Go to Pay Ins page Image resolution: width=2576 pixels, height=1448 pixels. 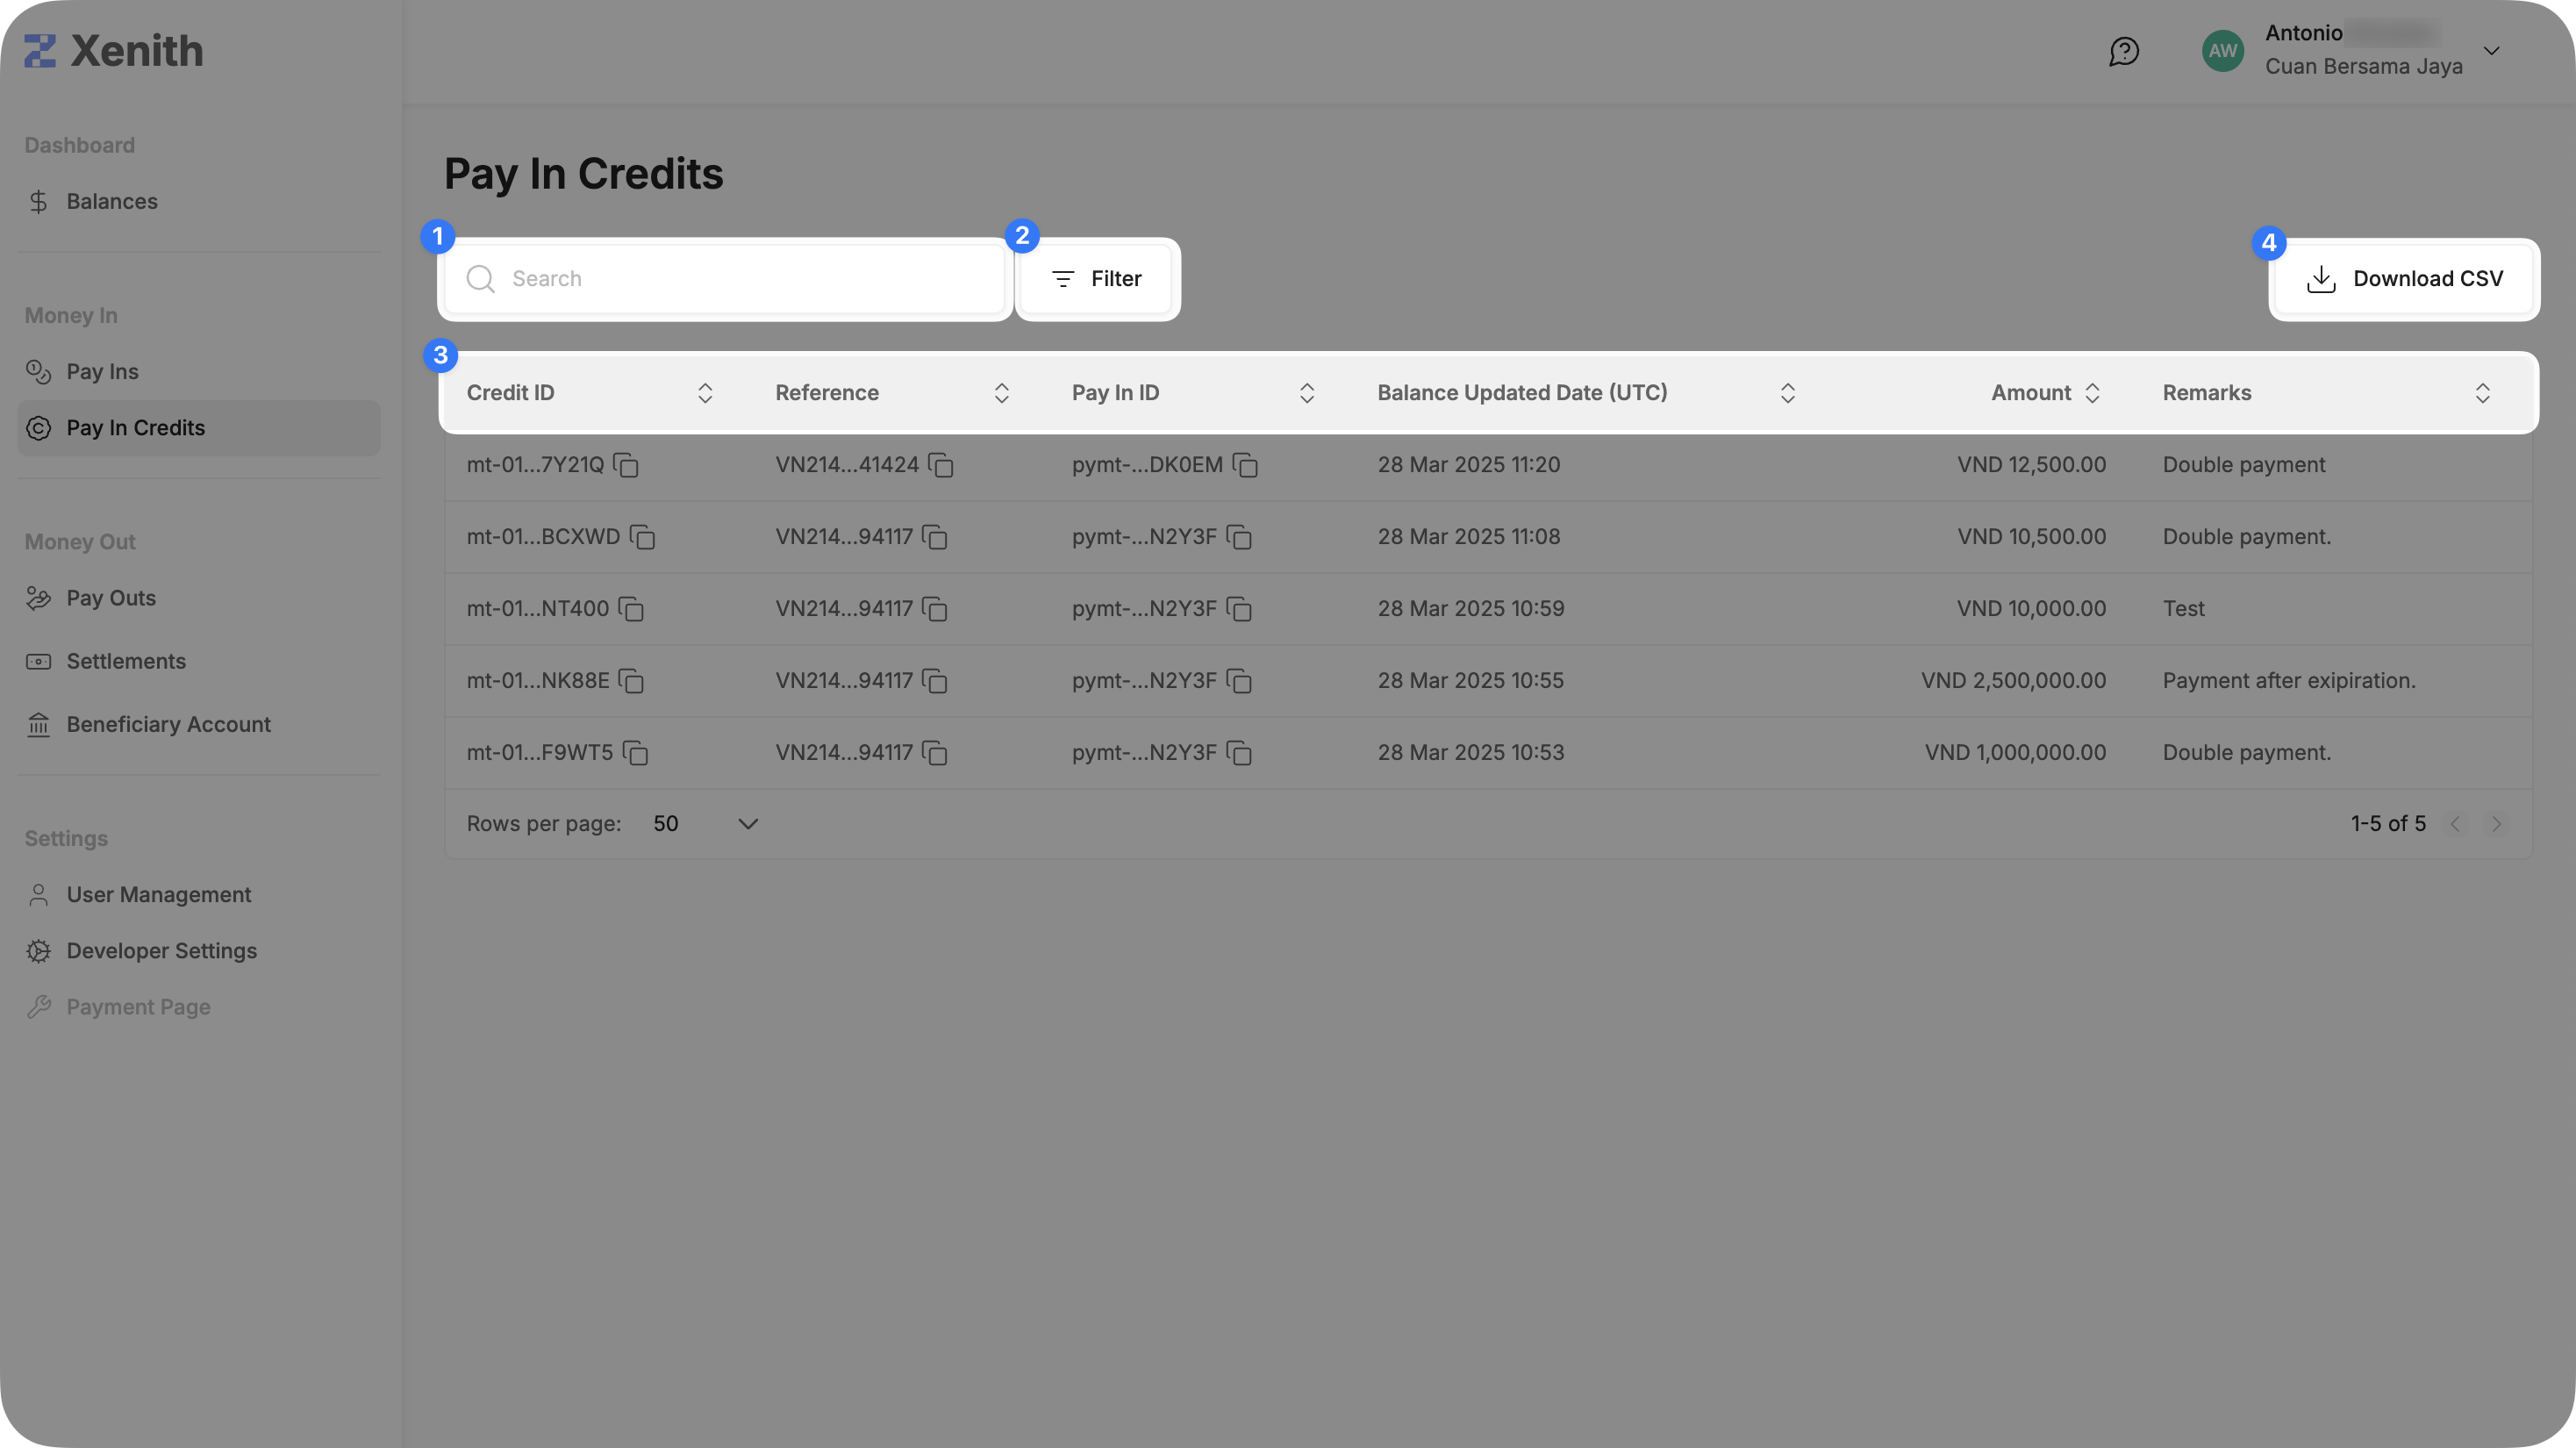pyautogui.click(x=102, y=372)
